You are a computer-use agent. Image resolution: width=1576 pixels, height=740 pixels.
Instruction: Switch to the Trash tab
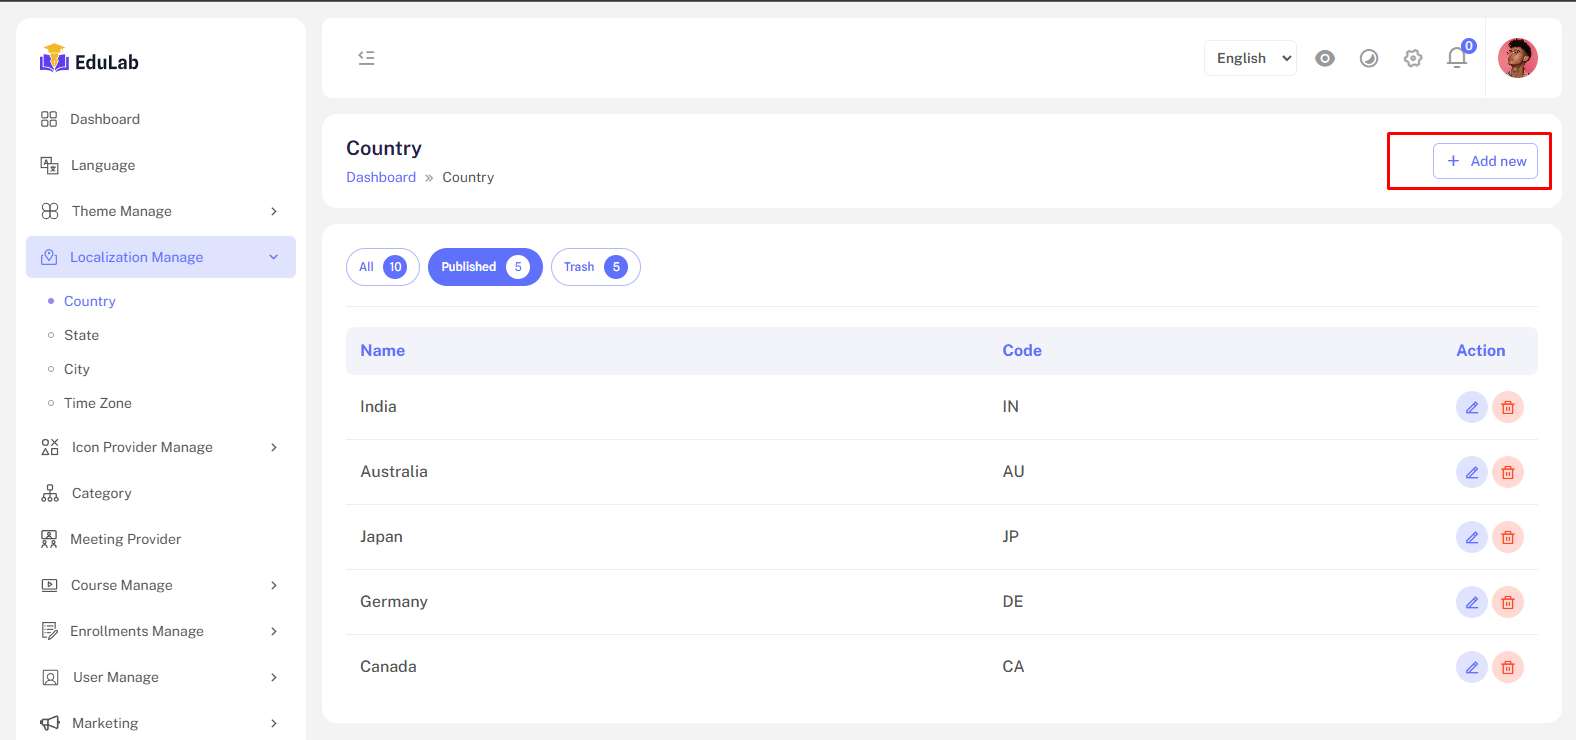595,267
